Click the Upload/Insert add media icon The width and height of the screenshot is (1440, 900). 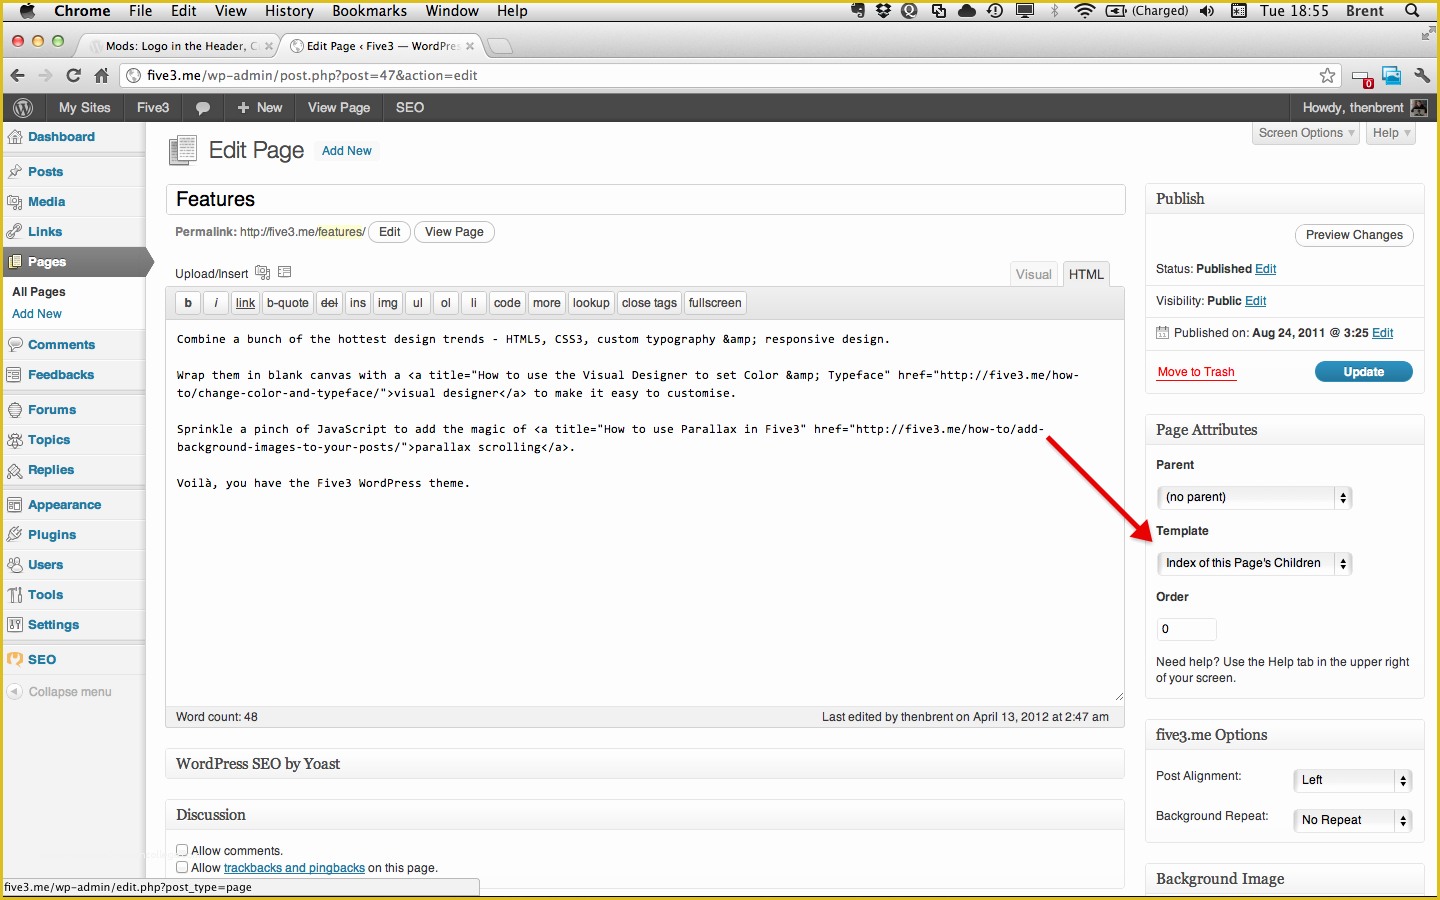(263, 272)
